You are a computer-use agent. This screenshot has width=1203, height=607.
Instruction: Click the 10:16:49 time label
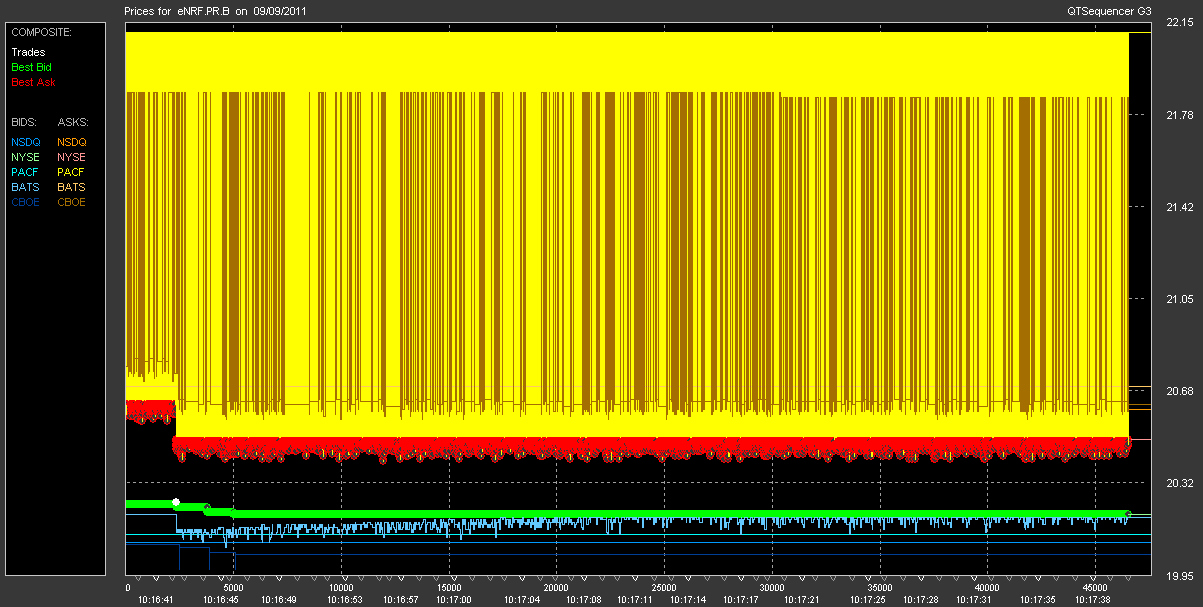click(279, 600)
